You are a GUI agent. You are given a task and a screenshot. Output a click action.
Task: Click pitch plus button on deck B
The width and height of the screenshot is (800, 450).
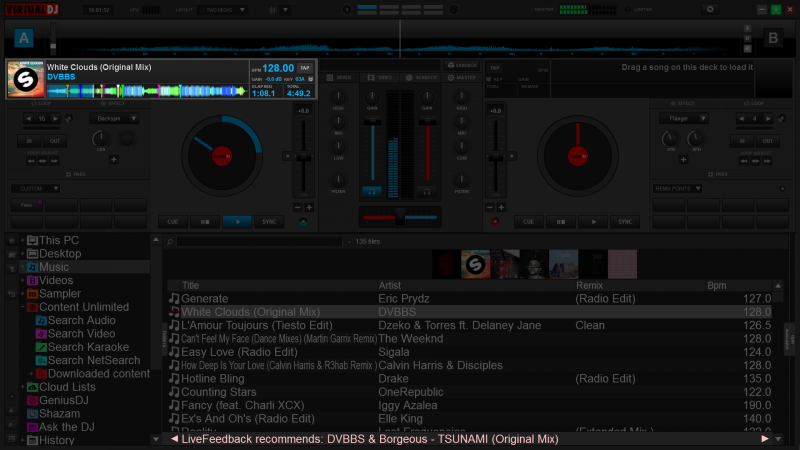click(501, 208)
